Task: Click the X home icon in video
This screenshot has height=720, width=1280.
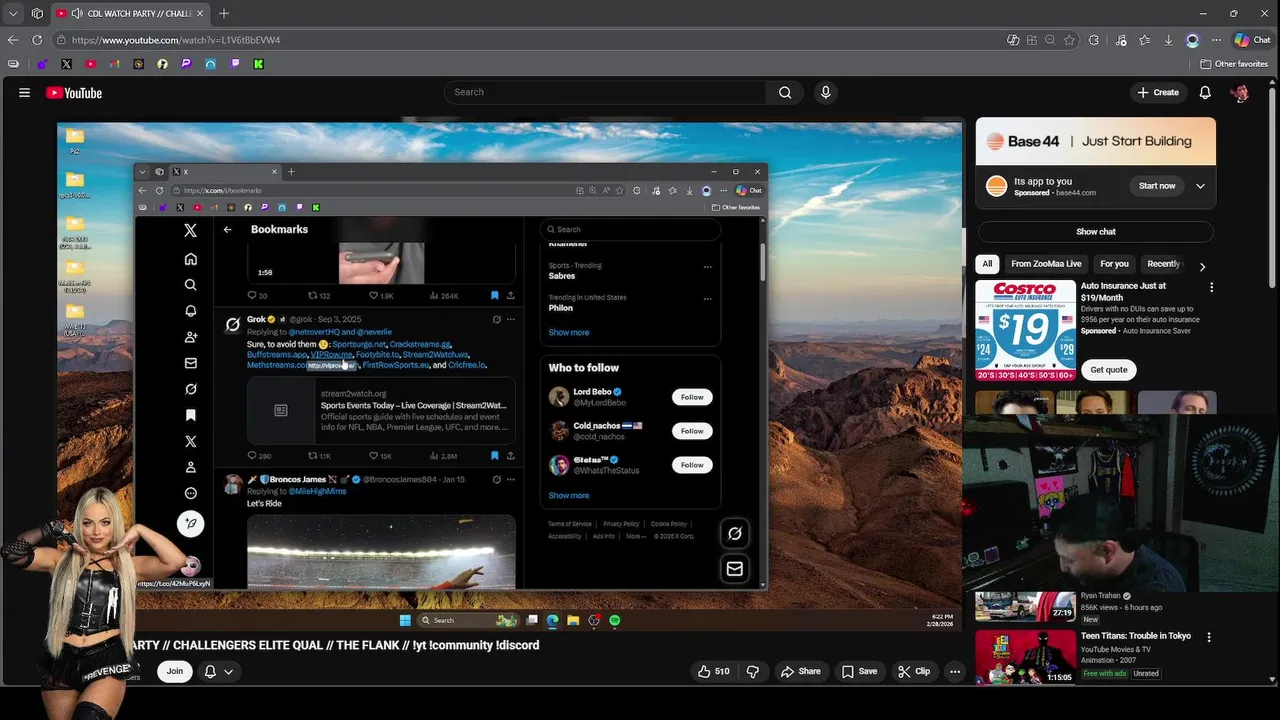Action: (191, 259)
